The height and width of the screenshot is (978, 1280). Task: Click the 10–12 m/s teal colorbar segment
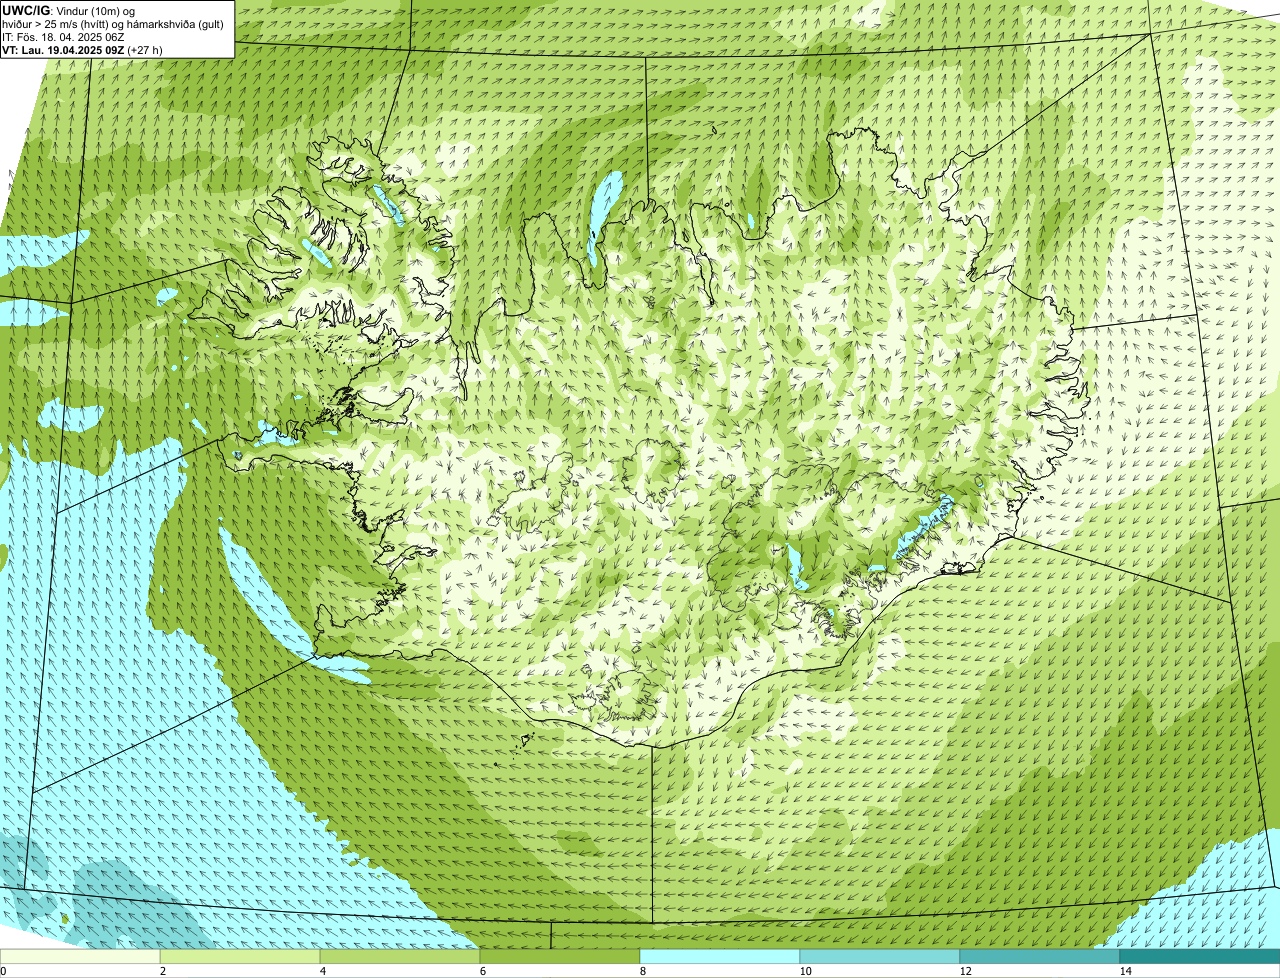pyautogui.click(x=880, y=957)
